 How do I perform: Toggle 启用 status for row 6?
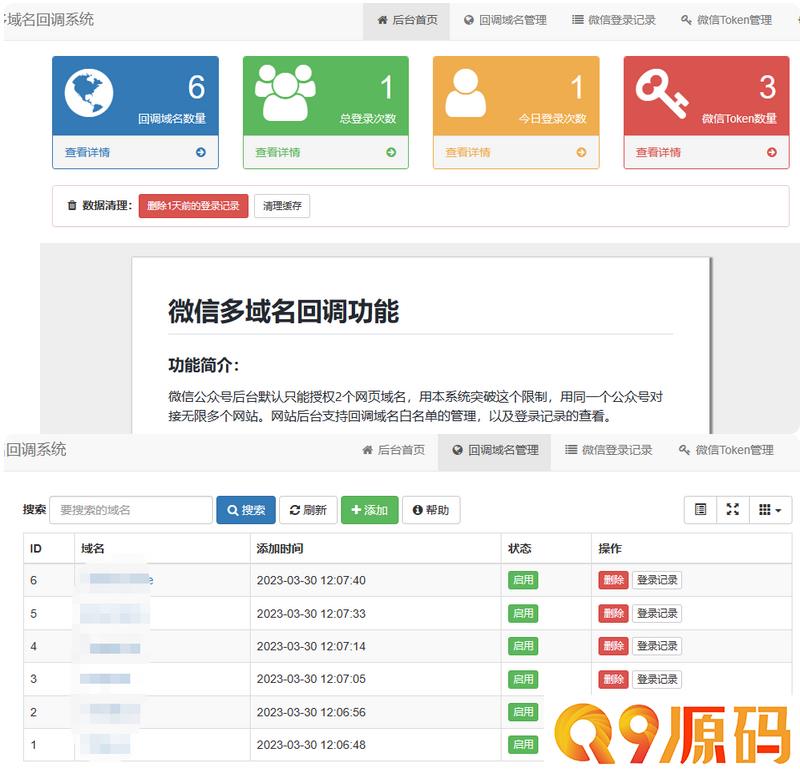point(523,580)
